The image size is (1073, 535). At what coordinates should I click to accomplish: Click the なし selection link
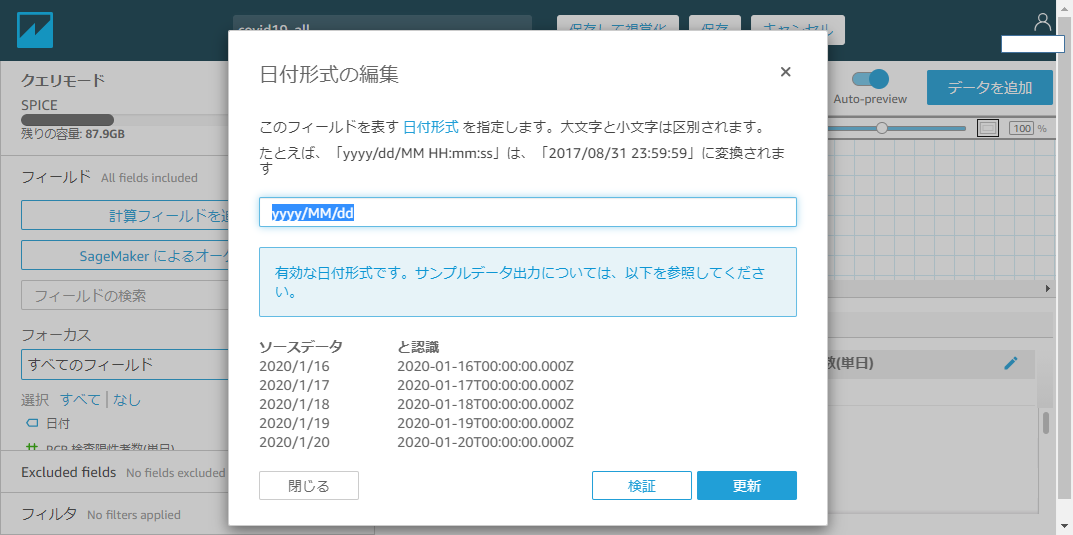tap(127, 400)
